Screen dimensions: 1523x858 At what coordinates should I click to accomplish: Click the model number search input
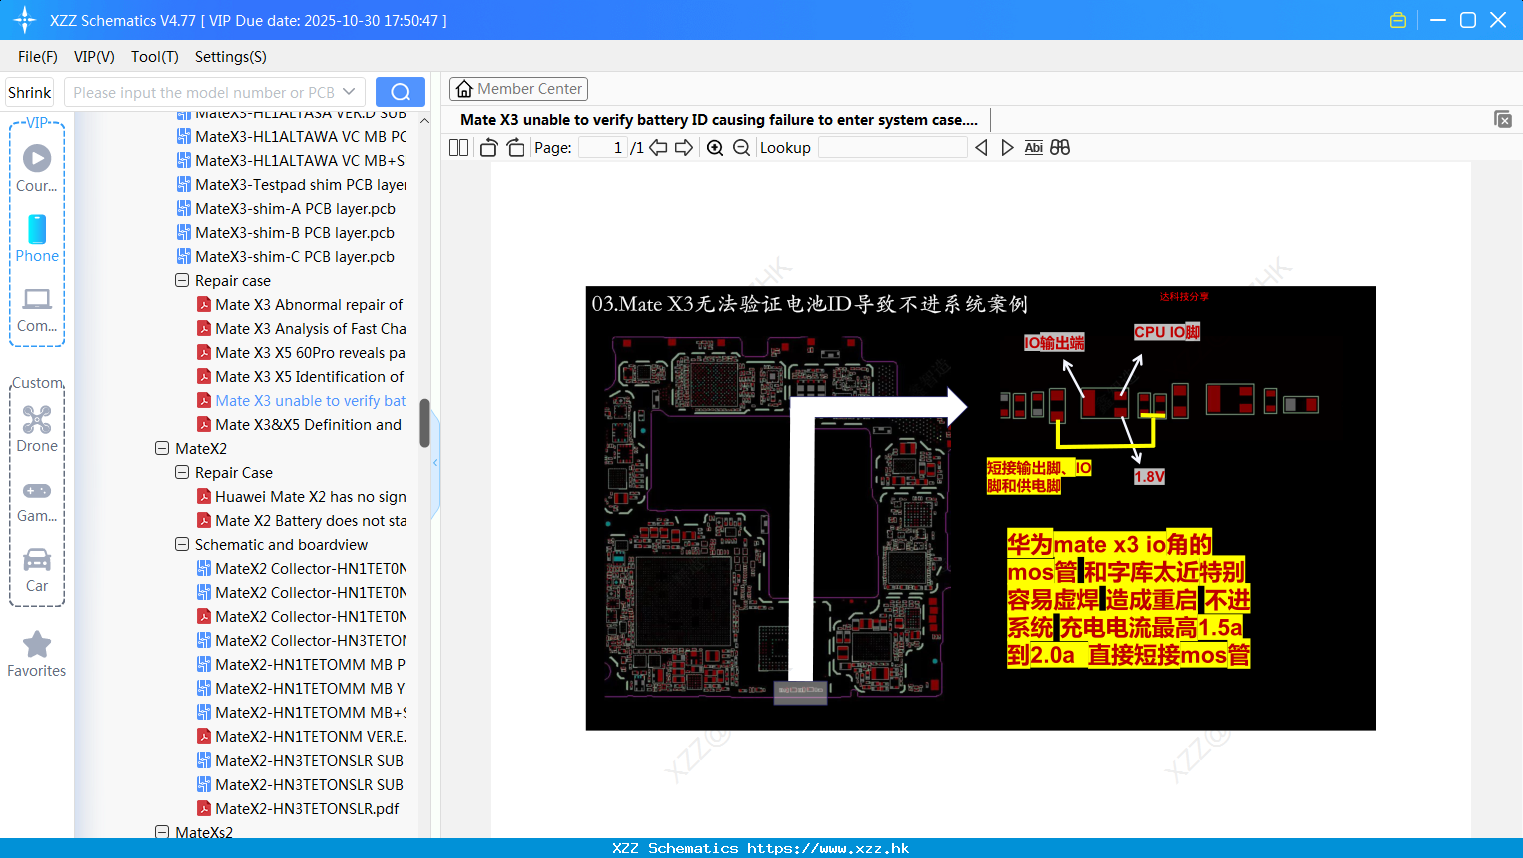tap(203, 92)
